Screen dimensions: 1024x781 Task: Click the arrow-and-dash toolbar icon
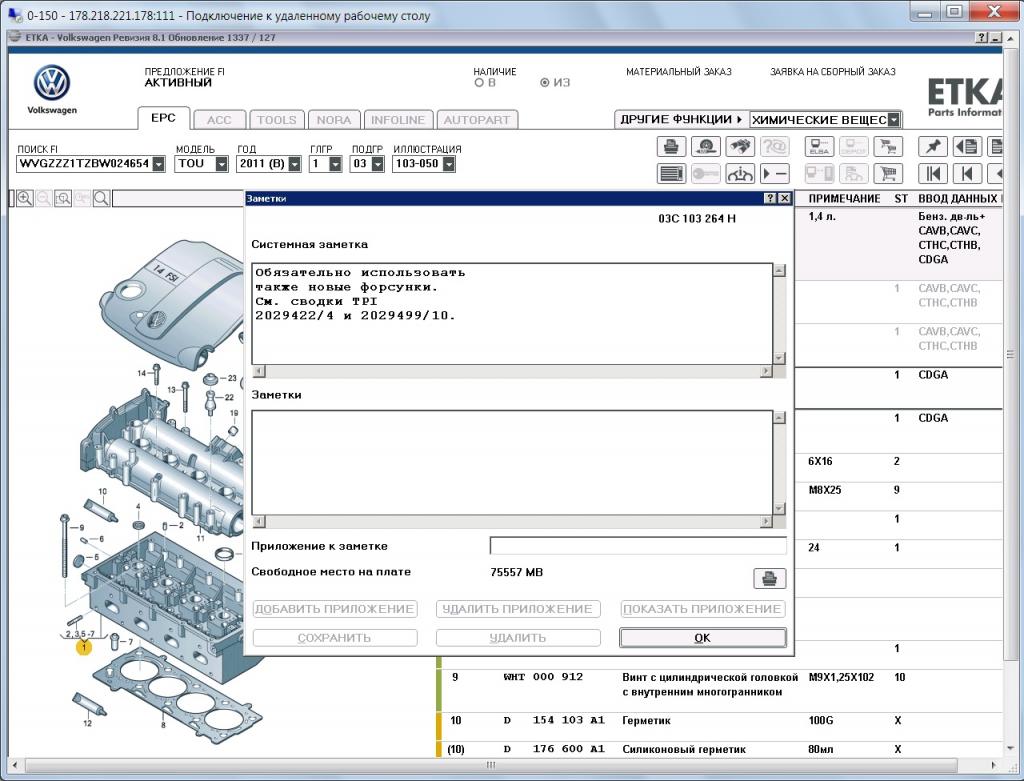coord(774,174)
